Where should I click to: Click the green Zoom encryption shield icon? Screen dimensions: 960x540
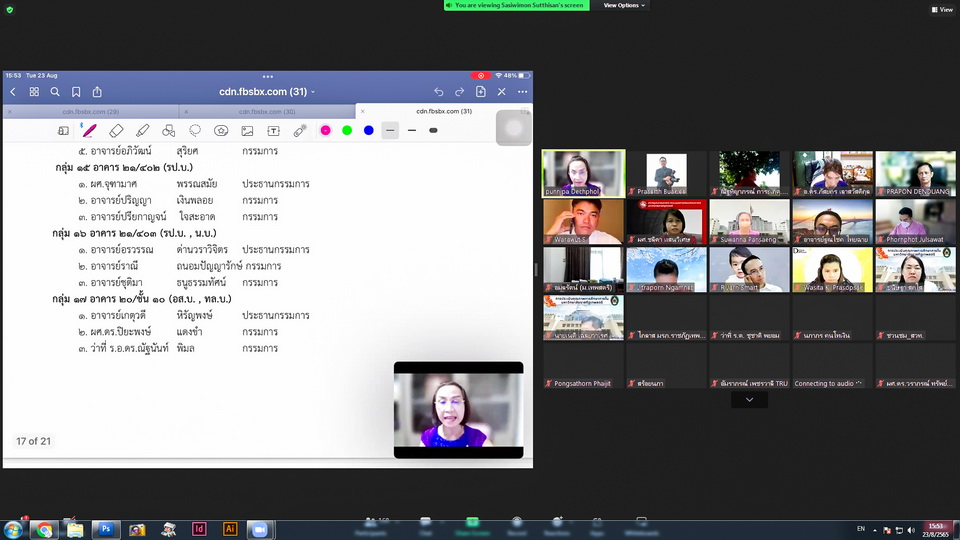(x=9, y=10)
